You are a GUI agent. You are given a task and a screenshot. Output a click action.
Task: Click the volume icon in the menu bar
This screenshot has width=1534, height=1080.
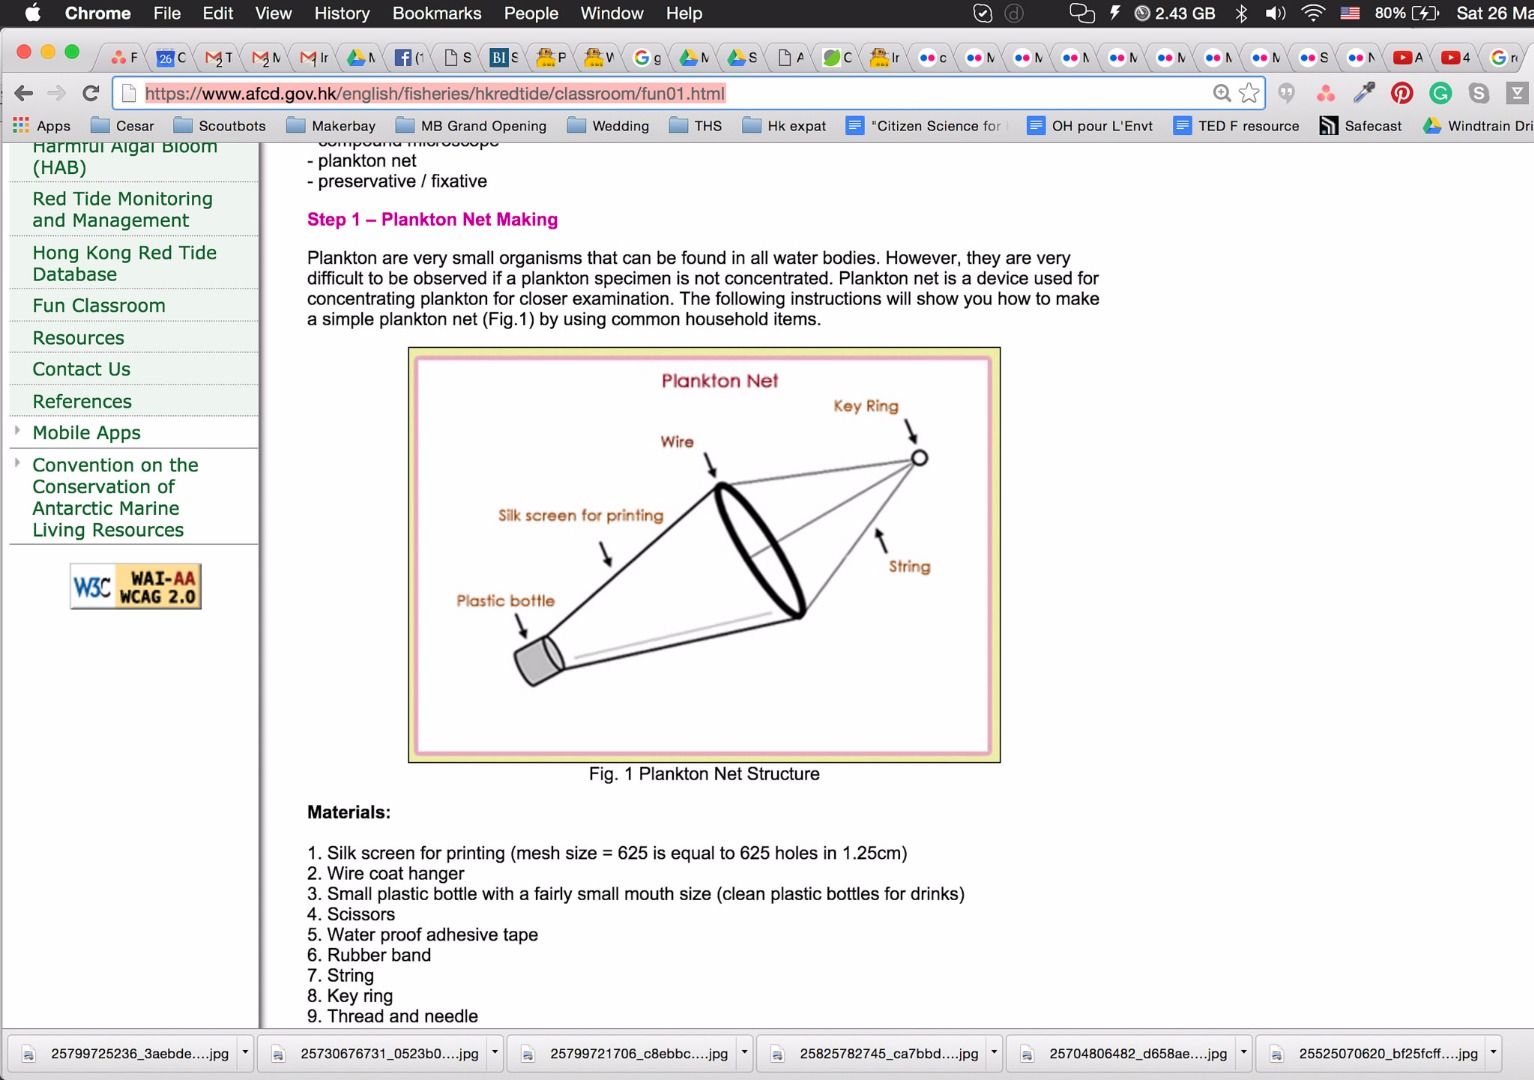(x=1274, y=13)
